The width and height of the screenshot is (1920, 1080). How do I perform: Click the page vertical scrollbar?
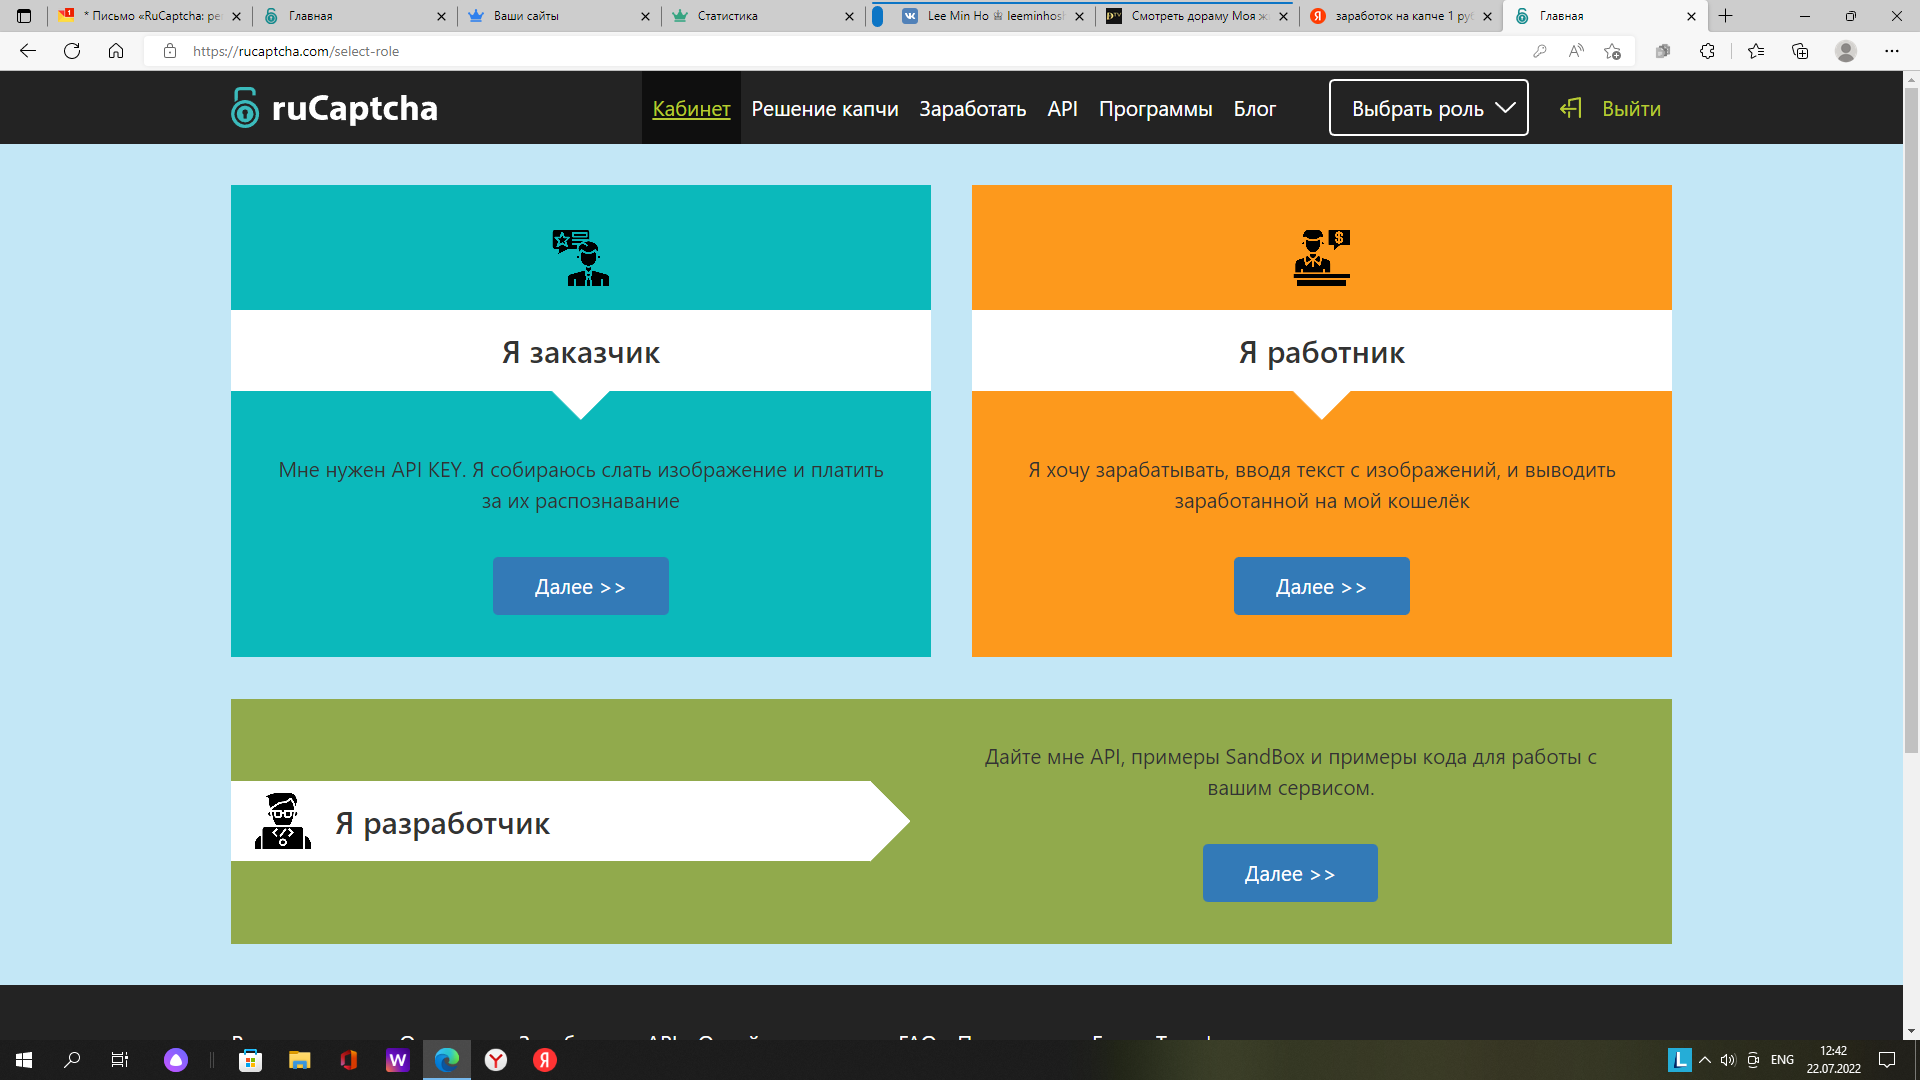(1911, 420)
